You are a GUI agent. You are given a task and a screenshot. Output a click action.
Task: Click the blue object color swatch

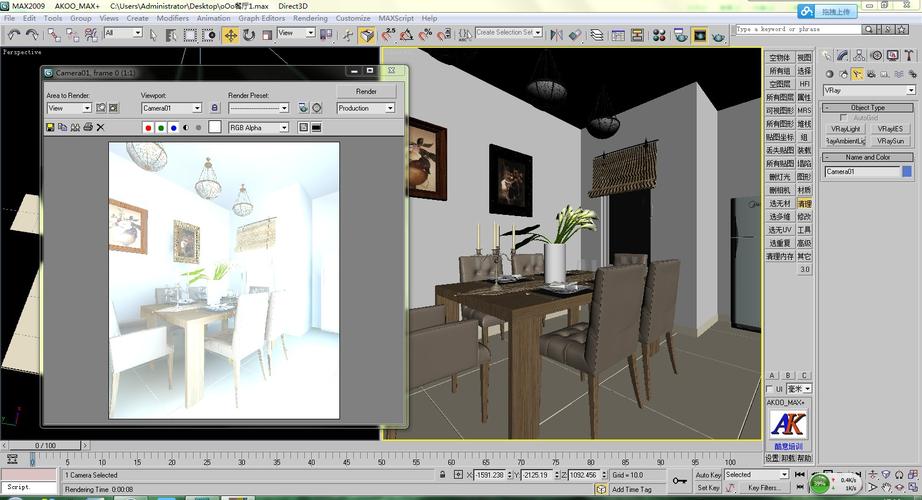click(x=908, y=172)
